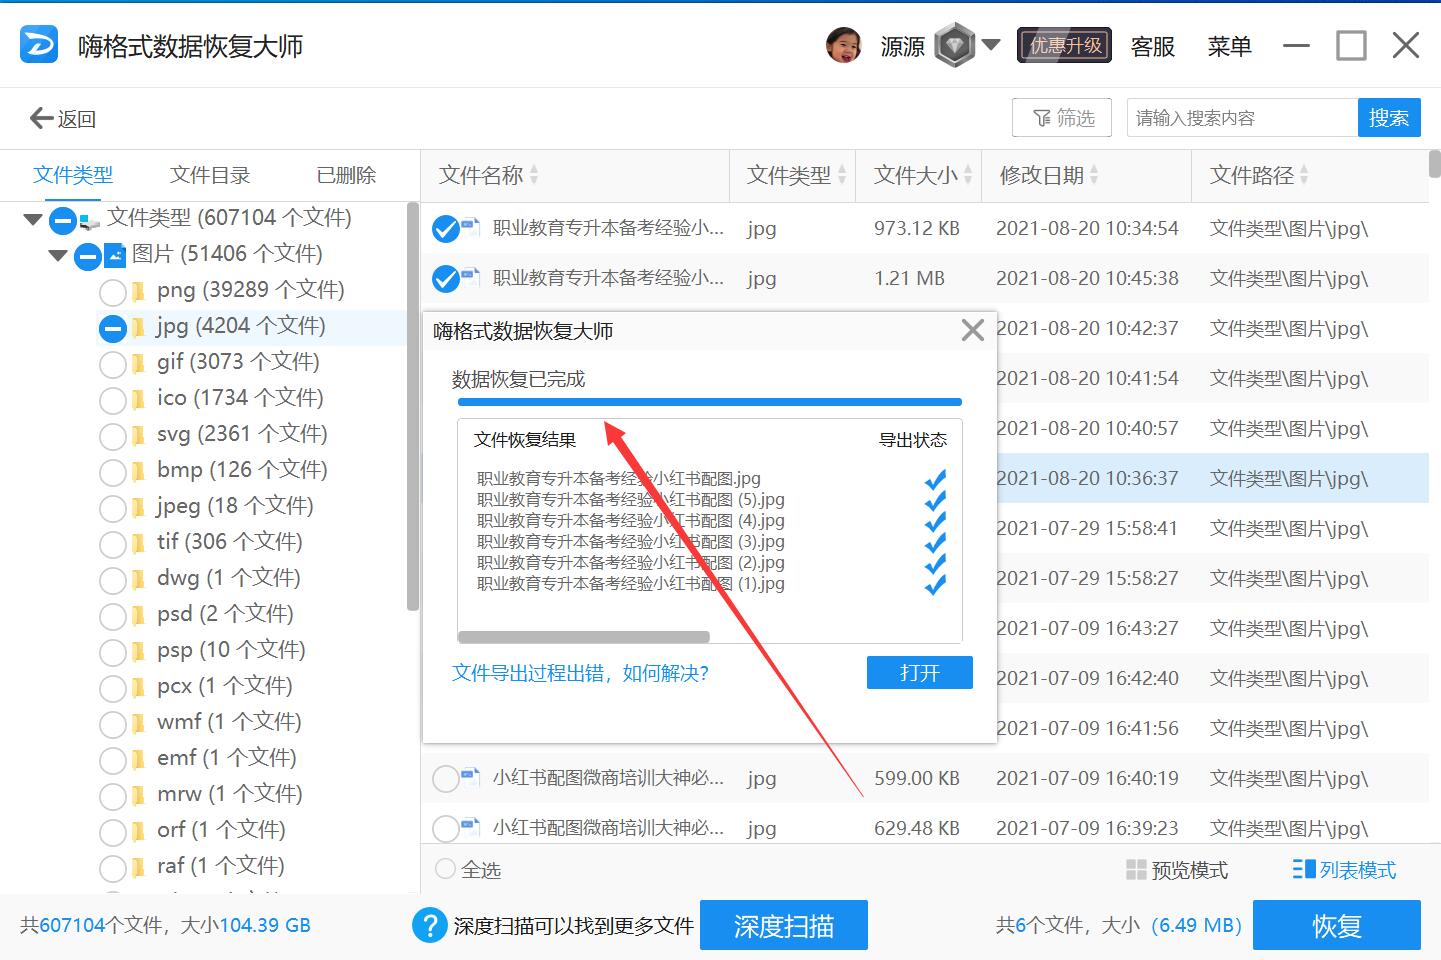This screenshot has width=1441, height=960.
Task: Minimize the application window
Action: click(1296, 46)
